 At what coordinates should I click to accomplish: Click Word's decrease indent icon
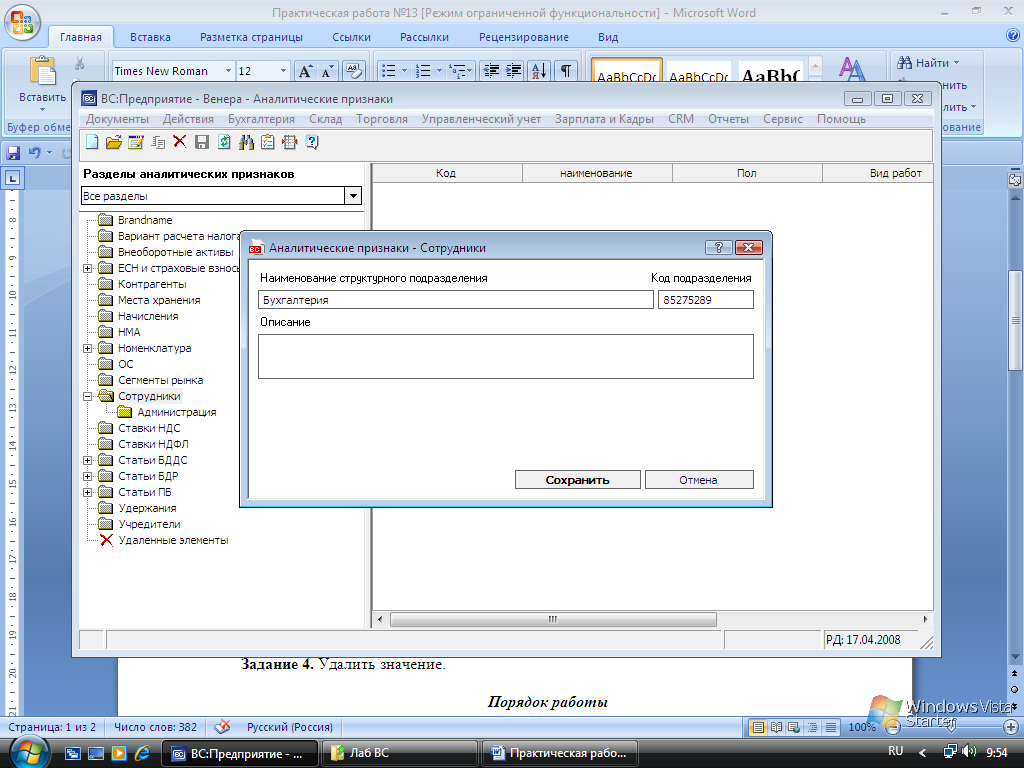[x=491, y=71]
